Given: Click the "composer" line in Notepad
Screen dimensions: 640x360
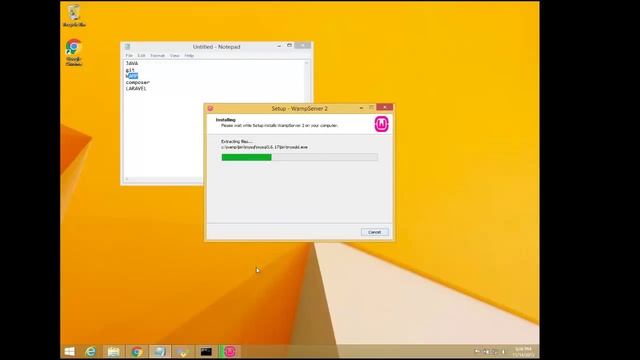Looking at the screenshot, I should pyautogui.click(x=138, y=82).
